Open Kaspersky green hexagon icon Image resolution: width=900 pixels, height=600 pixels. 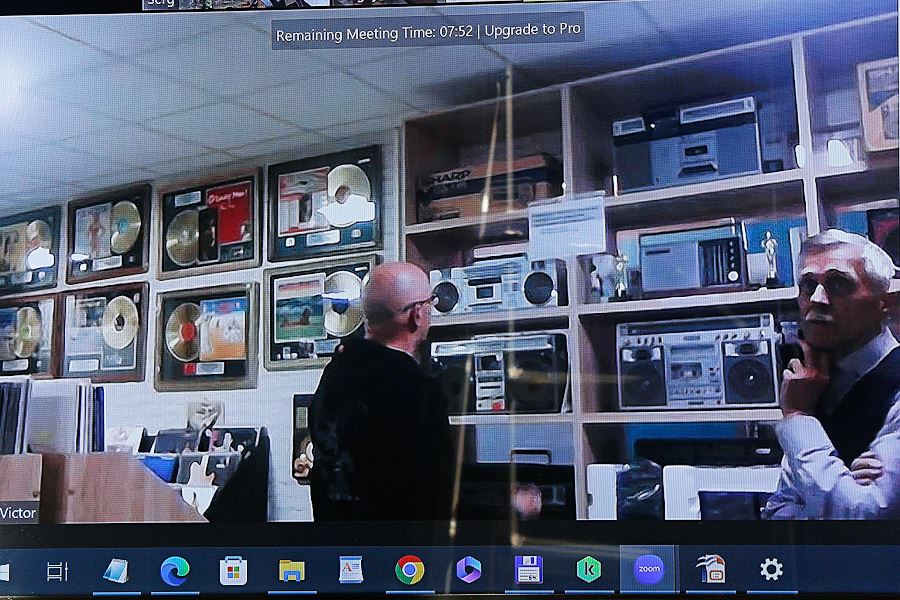coord(589,569)
